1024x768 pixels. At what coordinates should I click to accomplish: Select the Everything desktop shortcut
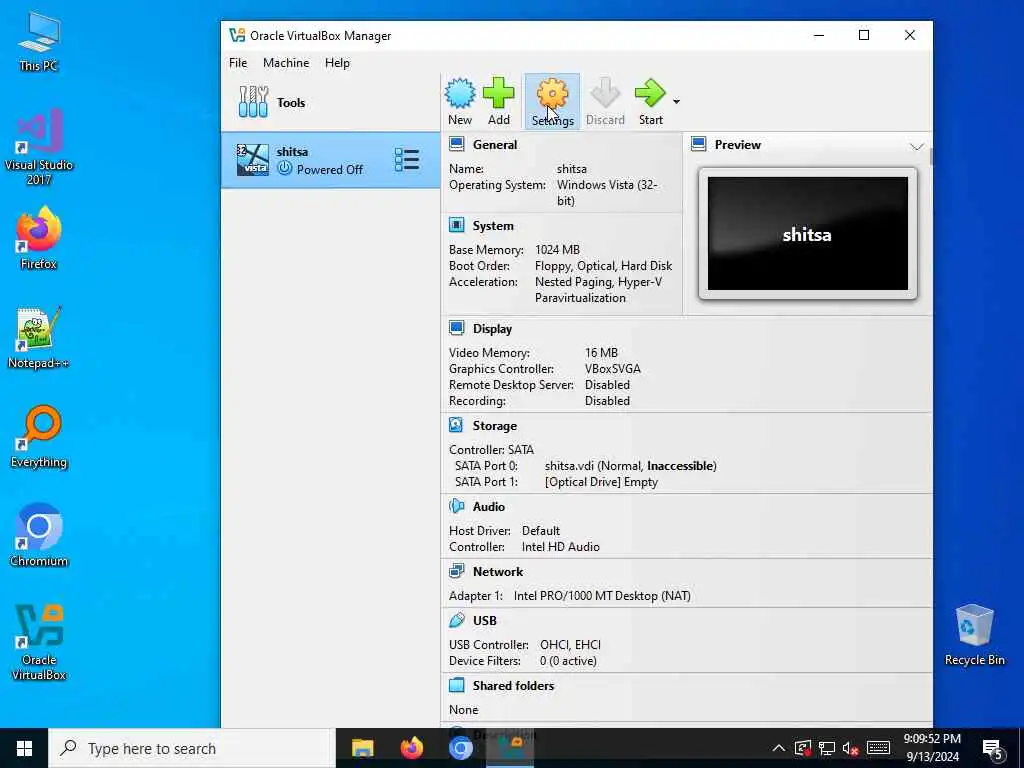tap(39, 437)
